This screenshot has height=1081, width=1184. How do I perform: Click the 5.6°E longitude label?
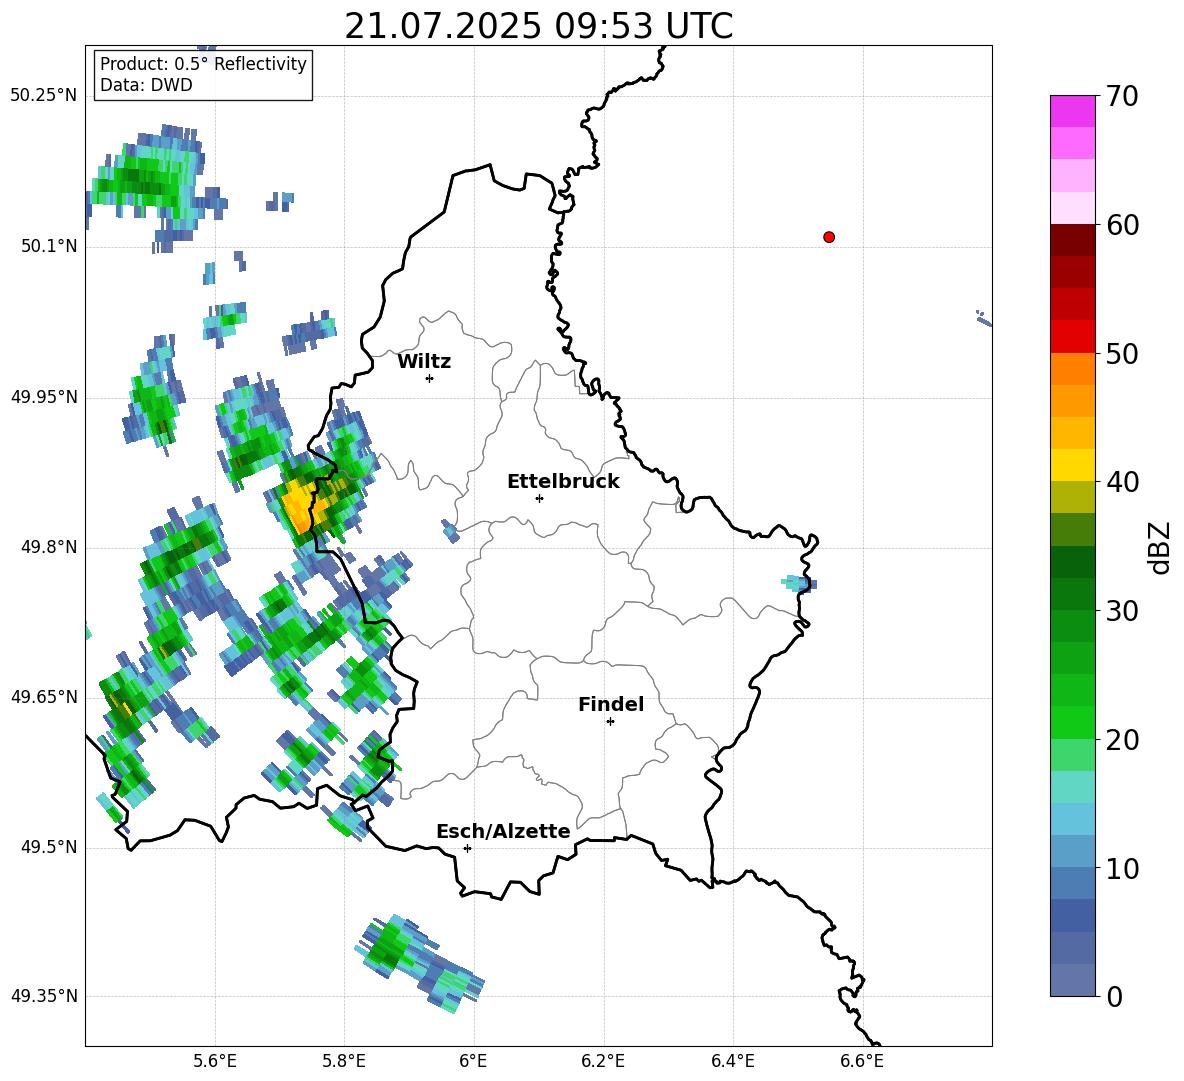tap(215, 1061)
